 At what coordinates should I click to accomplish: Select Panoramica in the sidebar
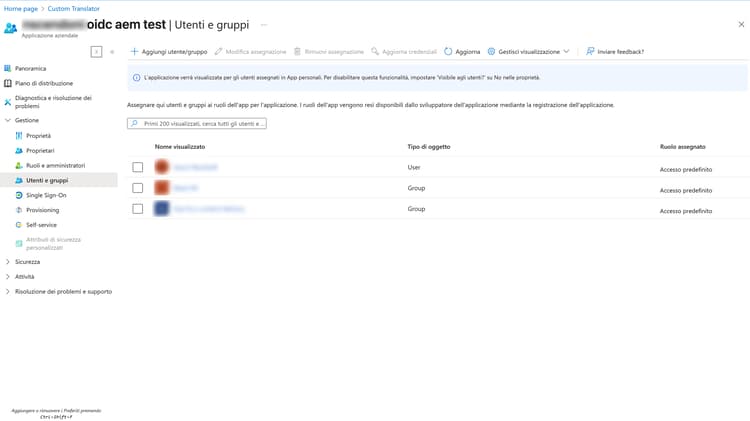[31, 68]
